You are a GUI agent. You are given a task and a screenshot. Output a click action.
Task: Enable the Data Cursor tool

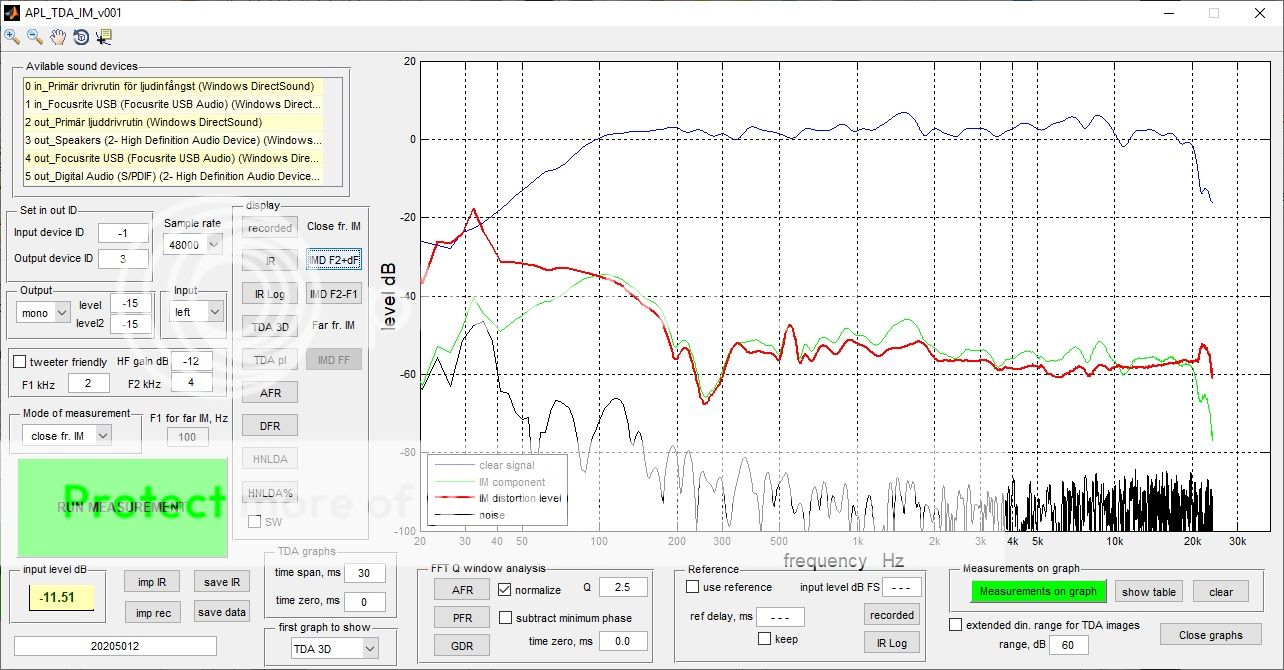(104, 37)
